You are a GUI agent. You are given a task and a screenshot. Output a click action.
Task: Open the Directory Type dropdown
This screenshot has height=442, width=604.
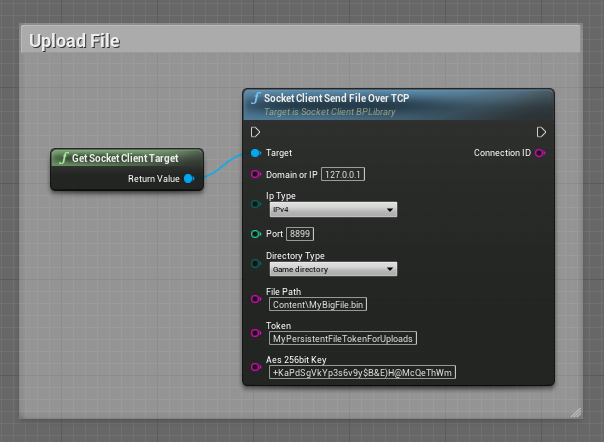point(332,269)
